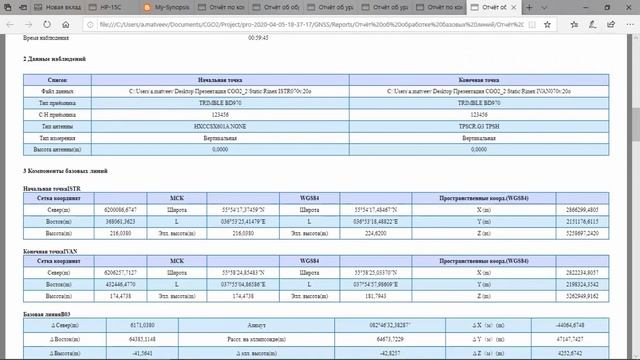Select the azimuth value 082°46'32,38287"
640x360 pixels.
[390, 325]
